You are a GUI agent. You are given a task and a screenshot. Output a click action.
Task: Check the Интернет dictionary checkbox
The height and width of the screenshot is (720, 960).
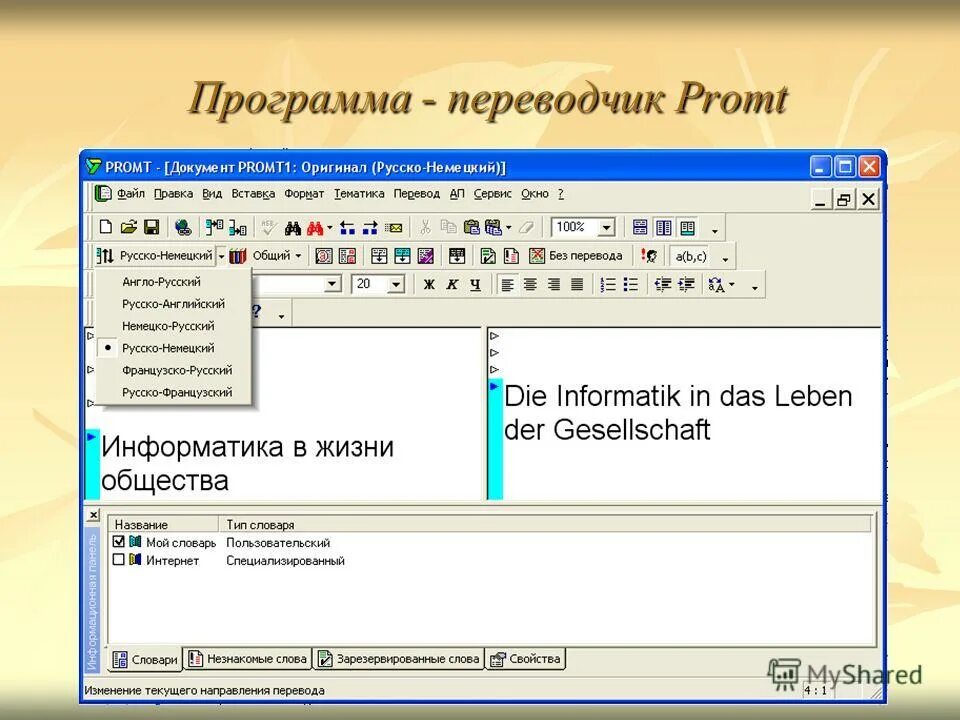pyautogui.click(x=119, y=560)
